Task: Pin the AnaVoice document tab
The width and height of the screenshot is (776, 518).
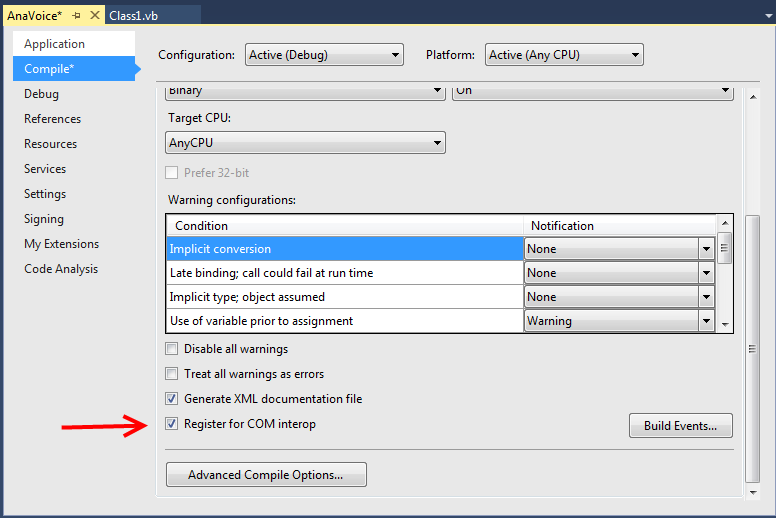Action: point(76,16)
